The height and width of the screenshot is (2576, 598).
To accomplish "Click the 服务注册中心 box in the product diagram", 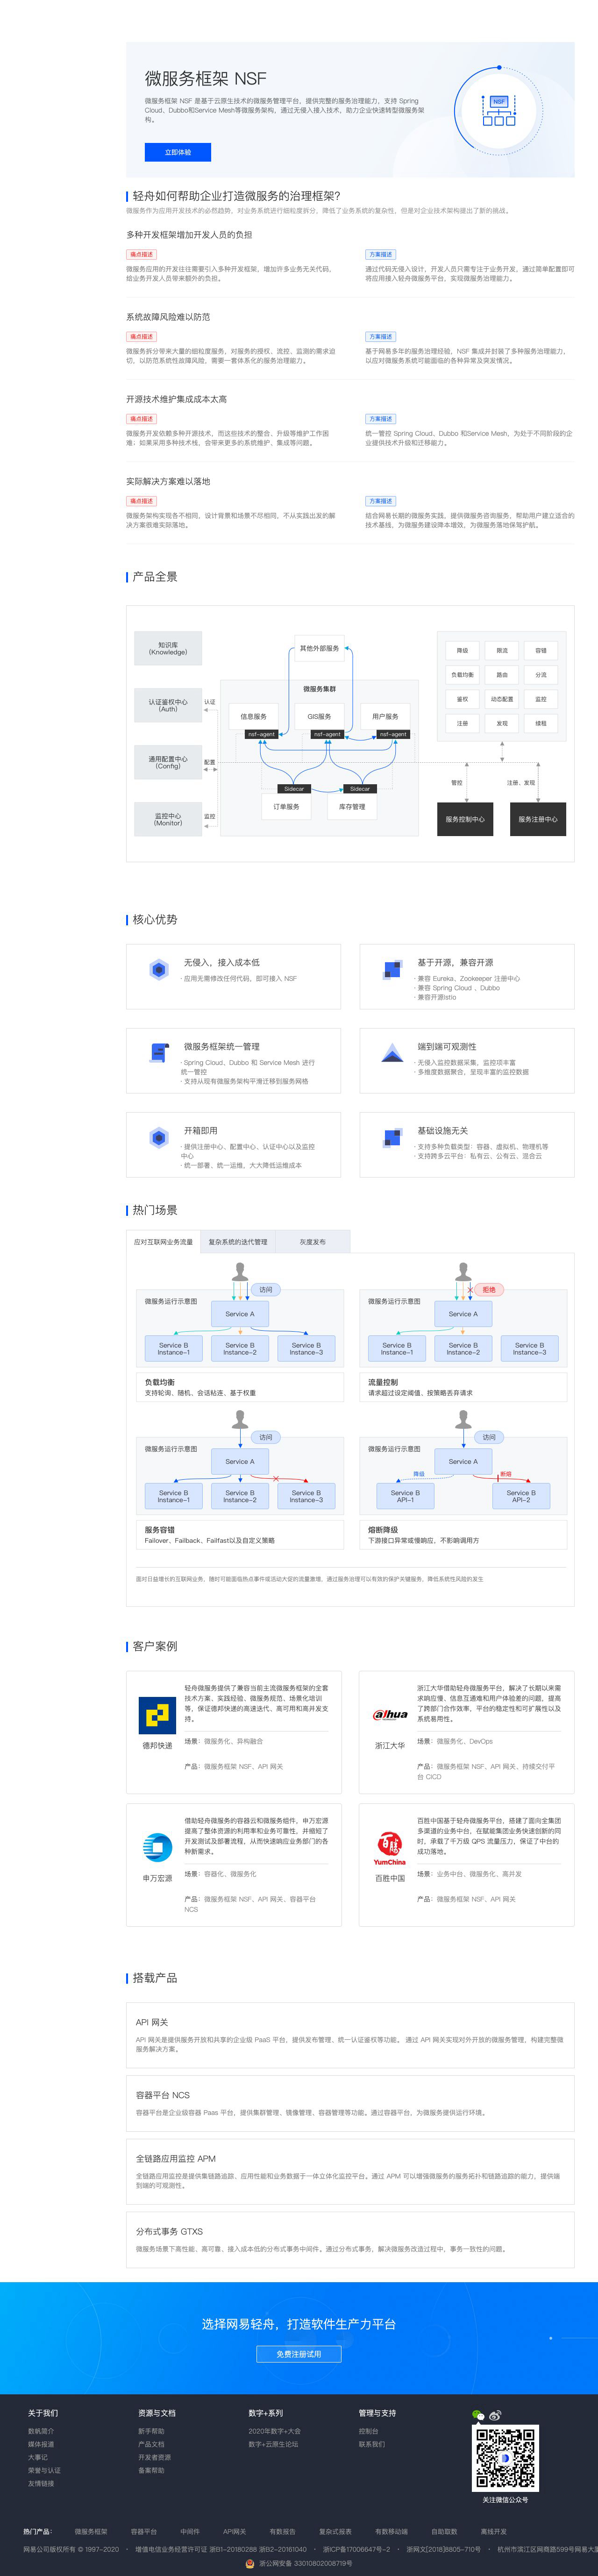I will point(538,819).
